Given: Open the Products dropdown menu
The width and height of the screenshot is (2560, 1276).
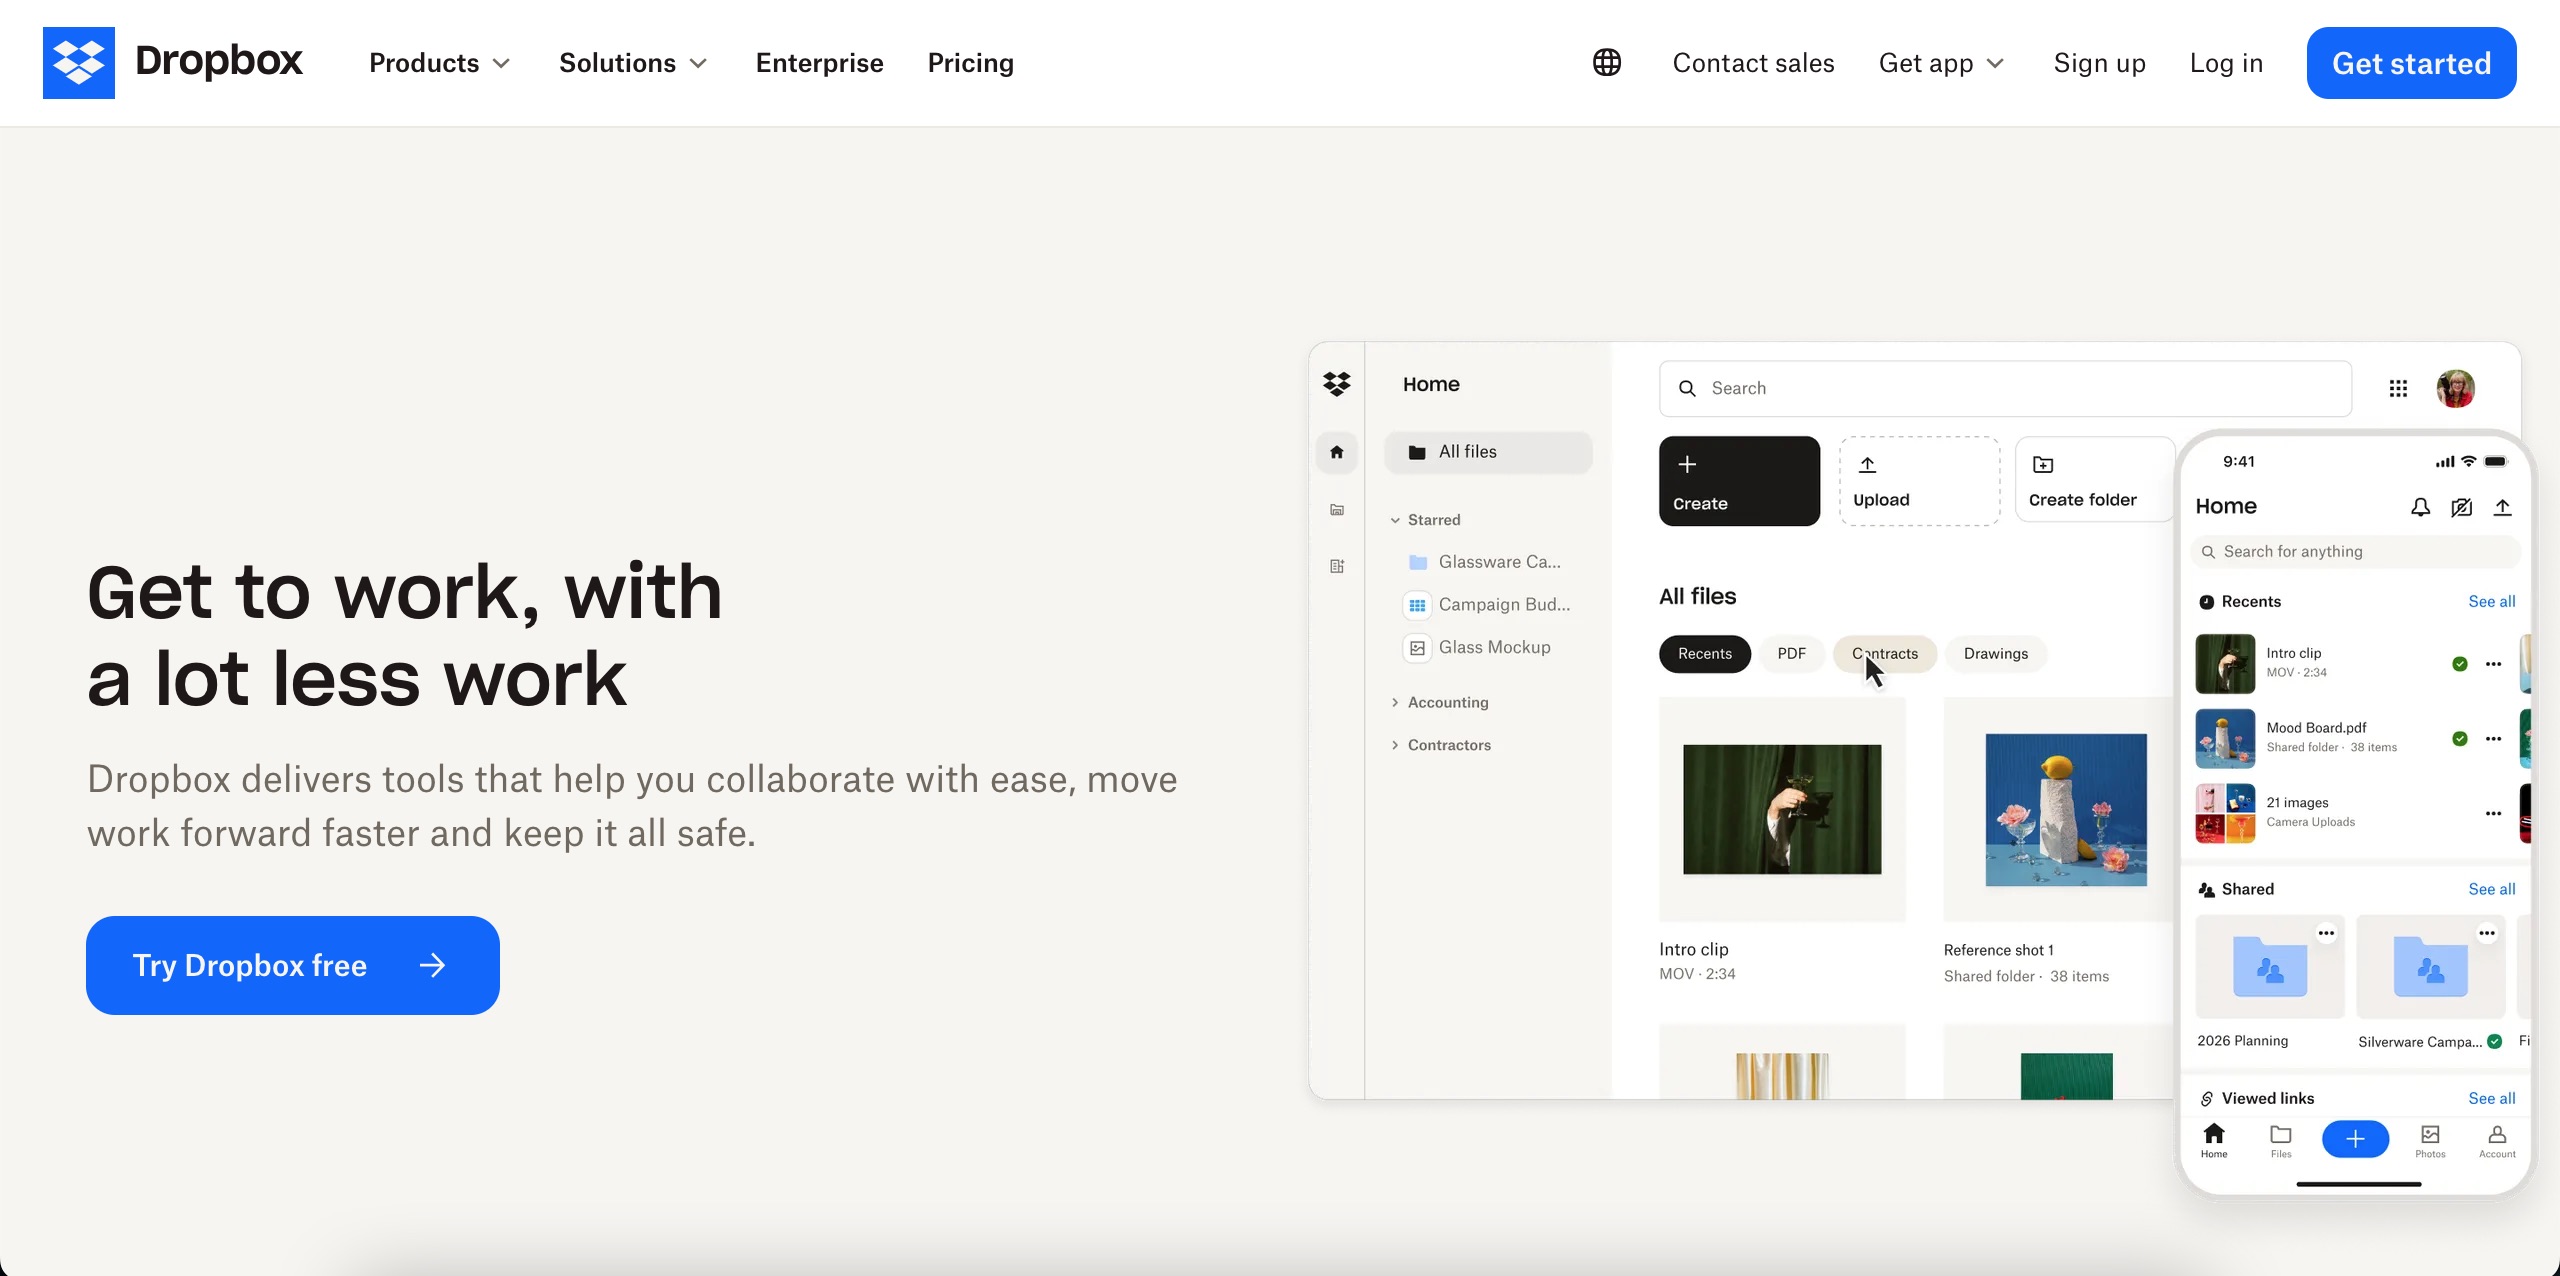Looking at the screenshot, I should pyautogui.click(x=440, y=63).
